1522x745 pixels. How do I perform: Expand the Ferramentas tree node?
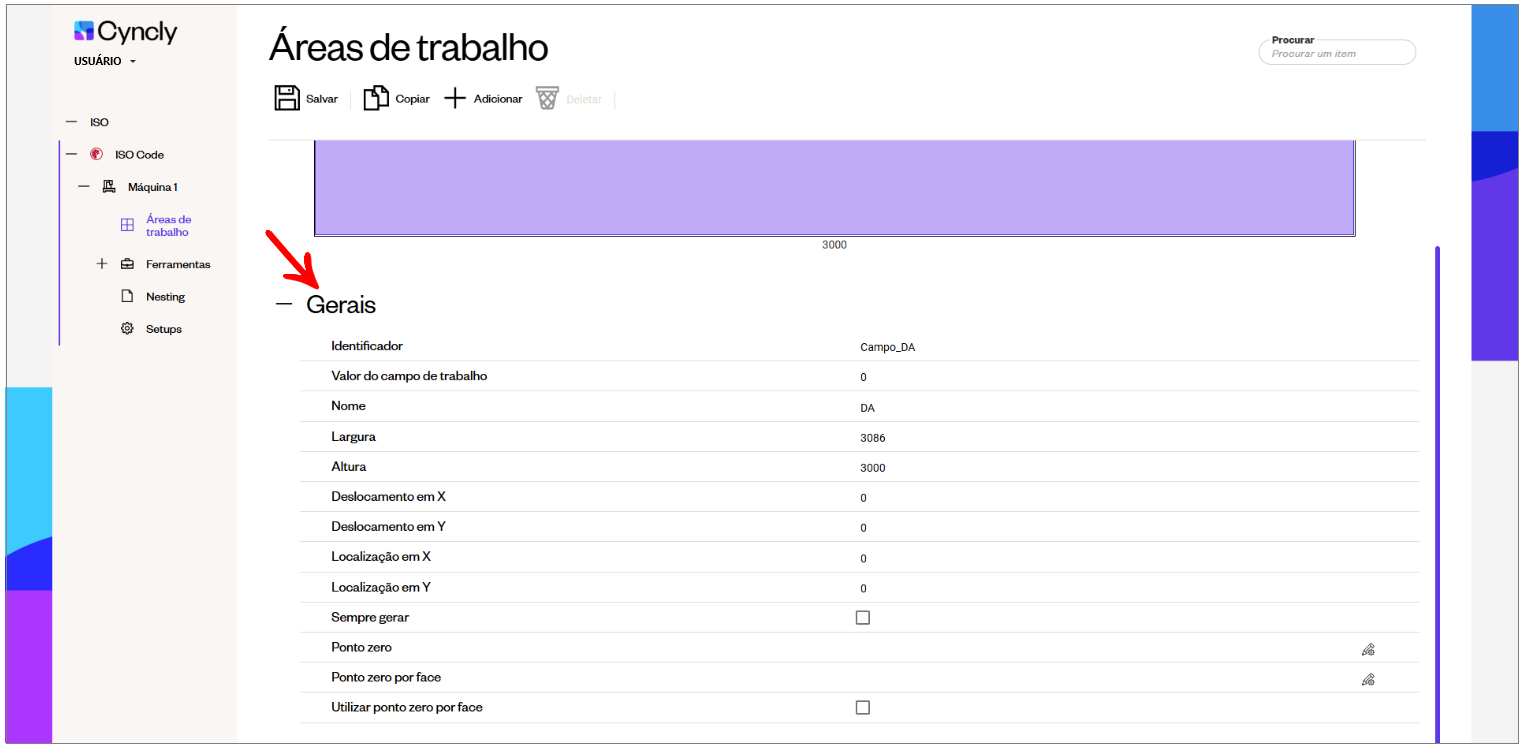click(x=101, y=264)
